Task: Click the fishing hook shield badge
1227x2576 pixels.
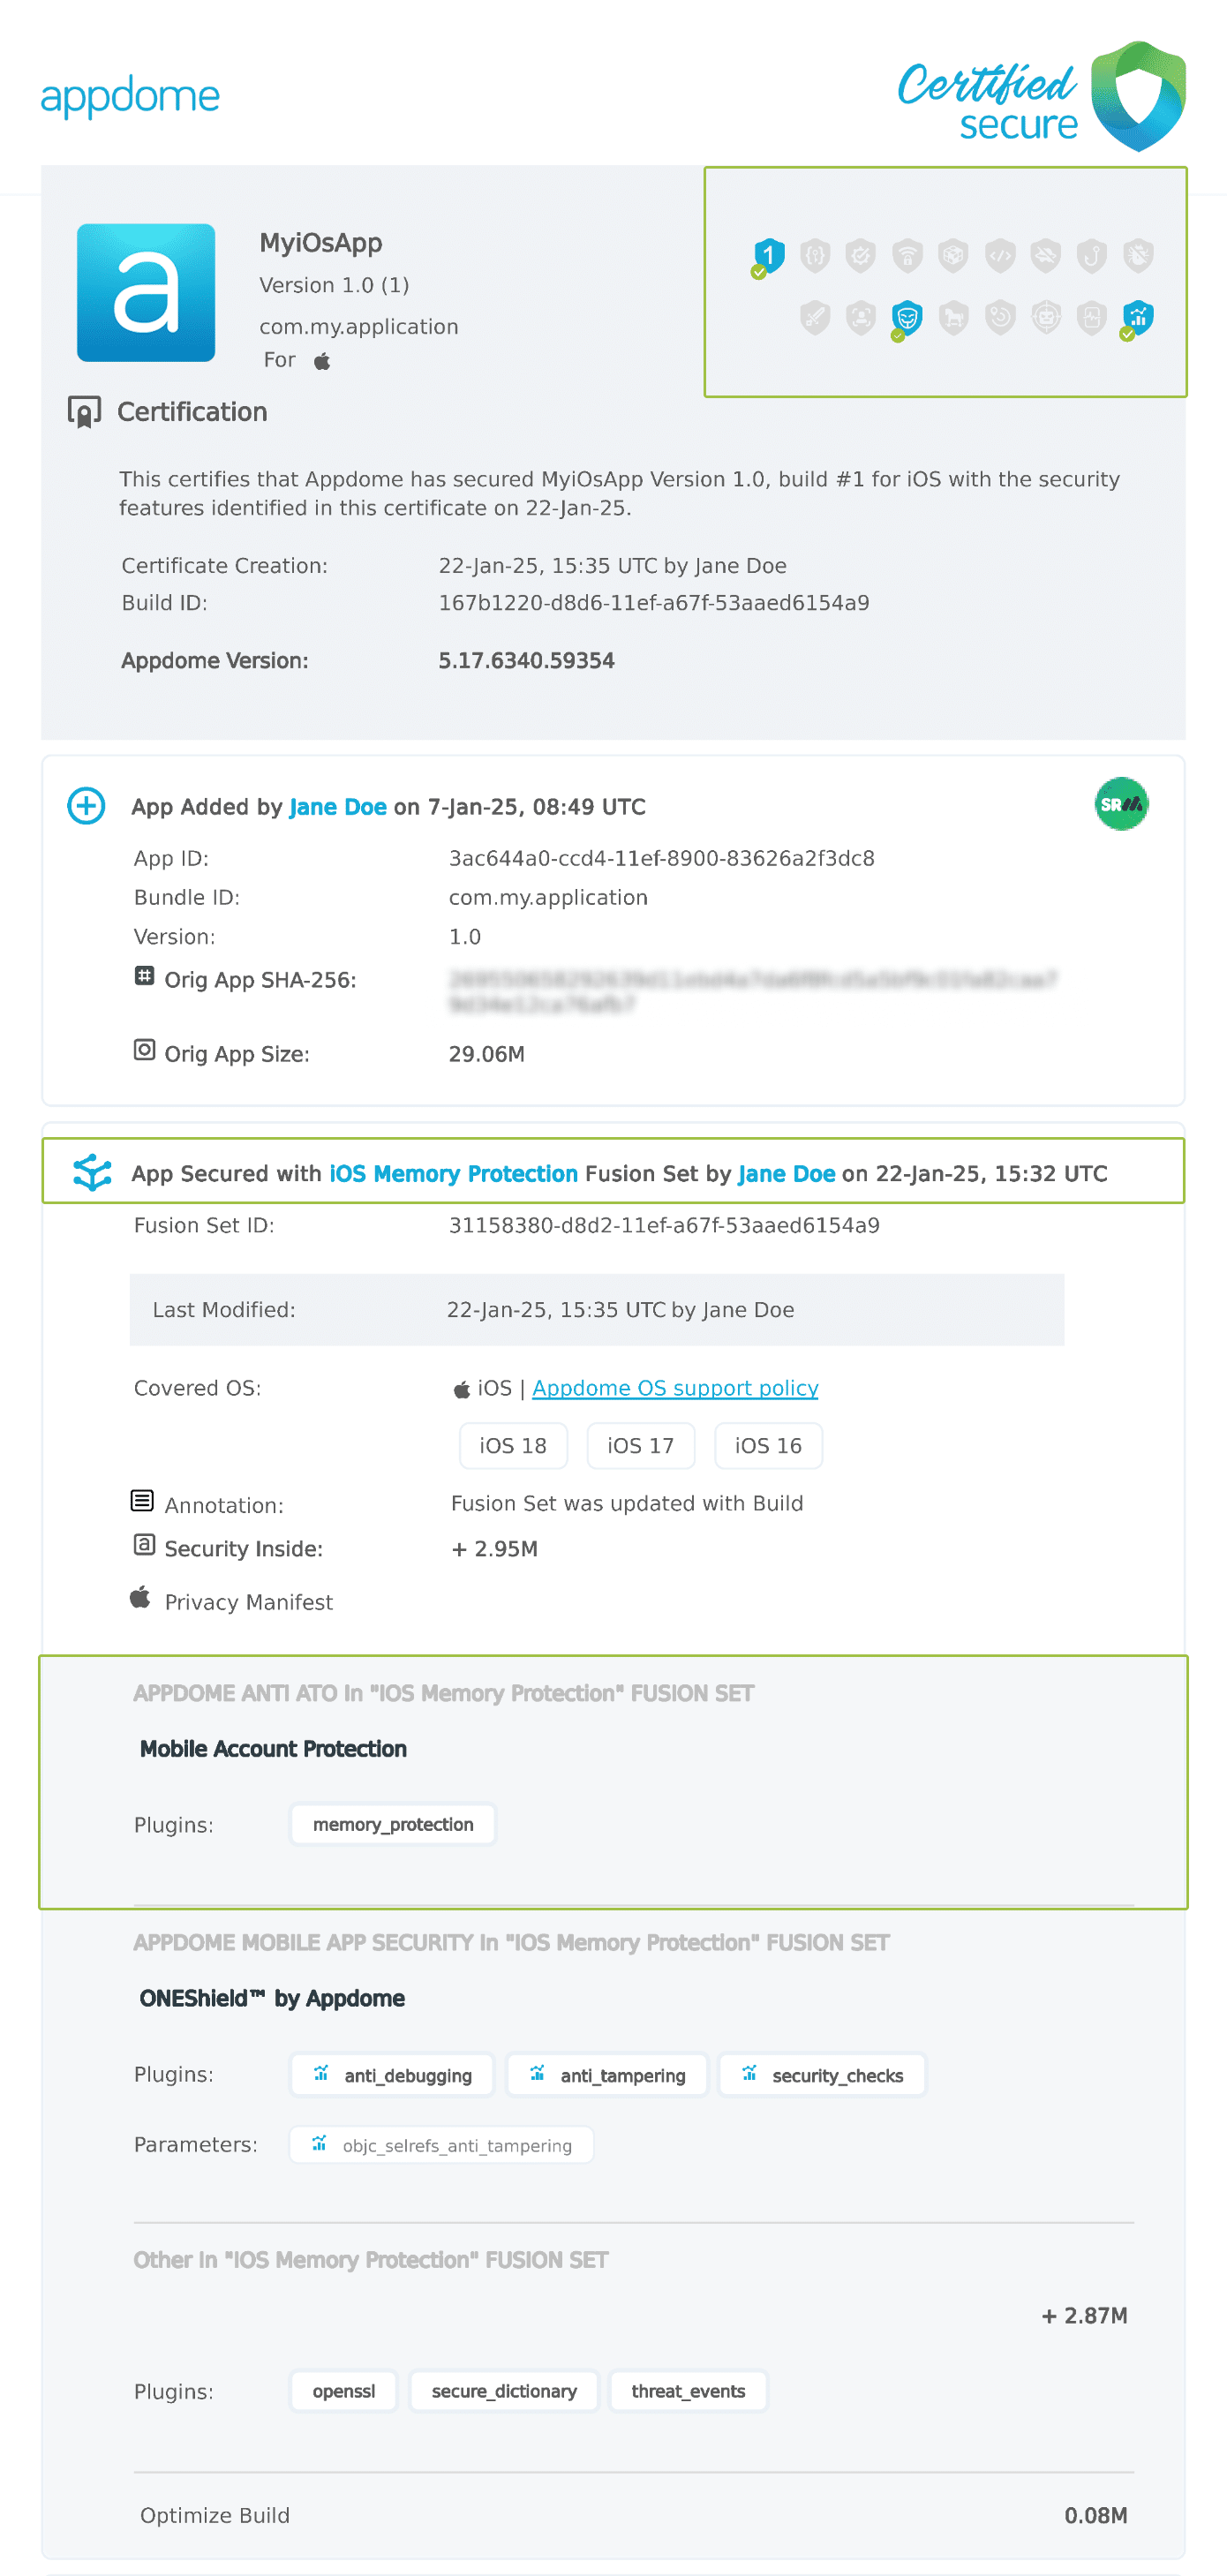Action: (1091, 256)
